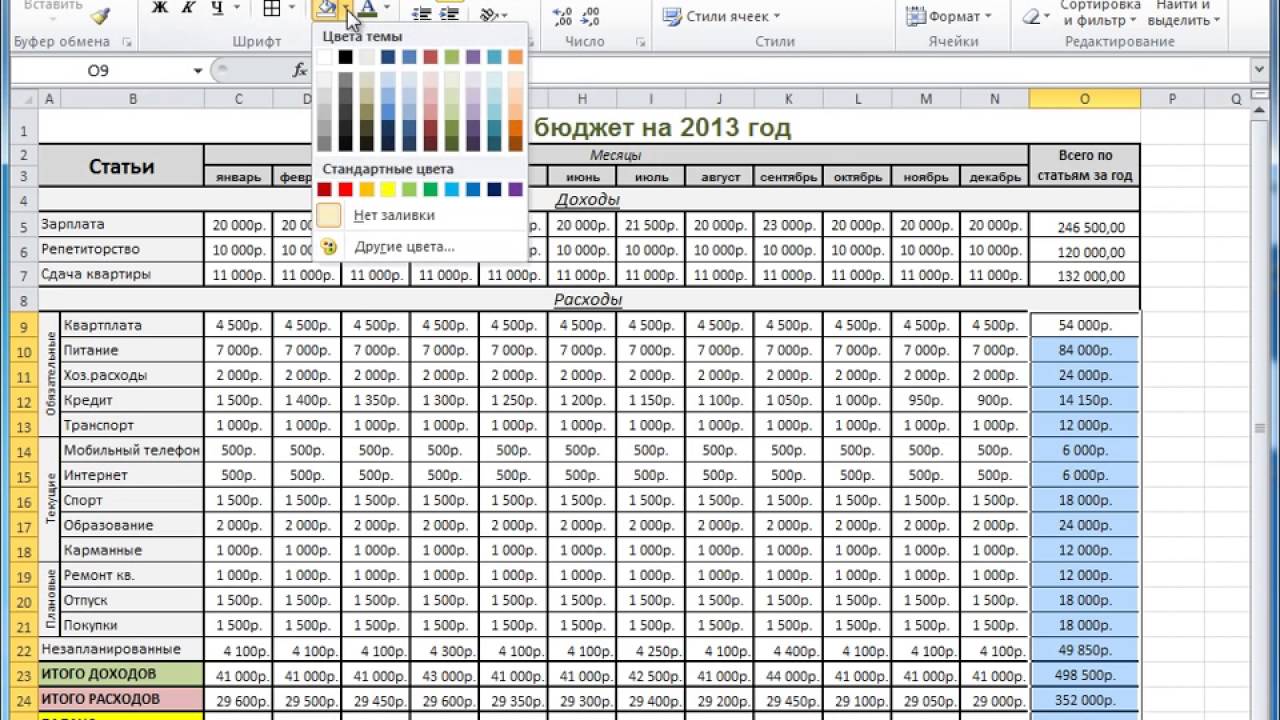The height and width of the screenshot is (720, 1280).
Task: Select row header 9
Action: [24, 325]
